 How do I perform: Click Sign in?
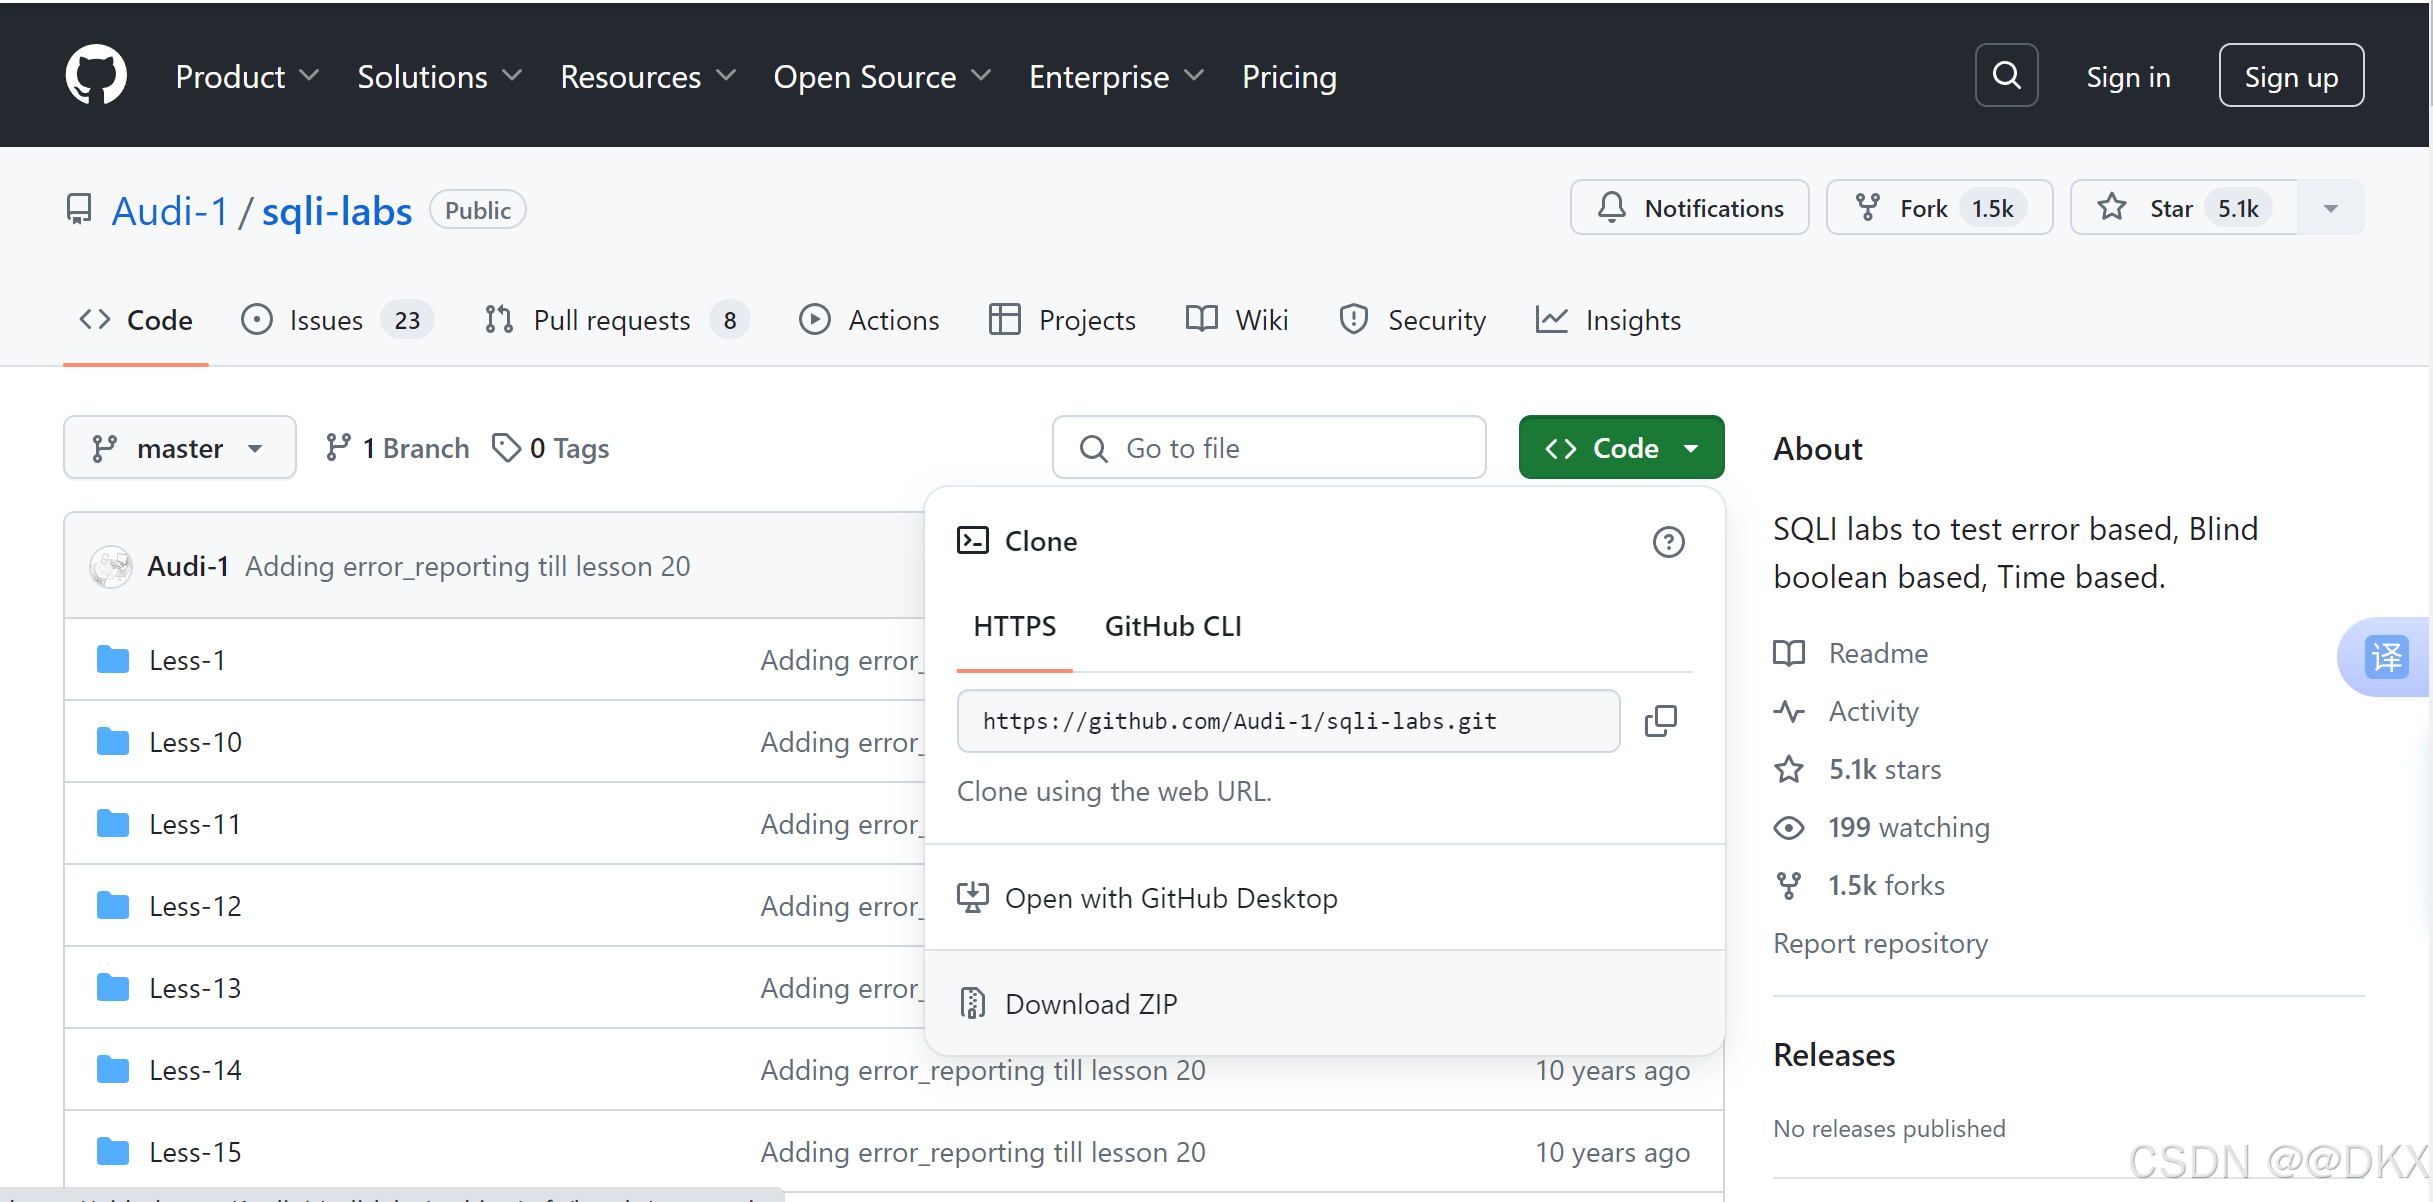point(2128,77)
